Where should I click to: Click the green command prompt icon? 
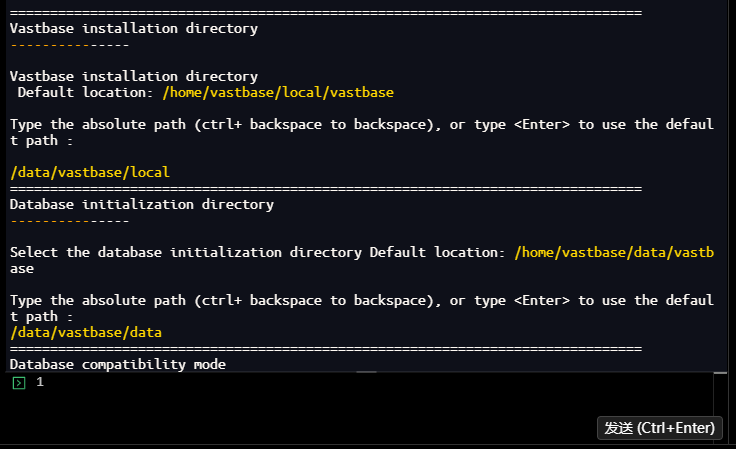coord(19,383)
